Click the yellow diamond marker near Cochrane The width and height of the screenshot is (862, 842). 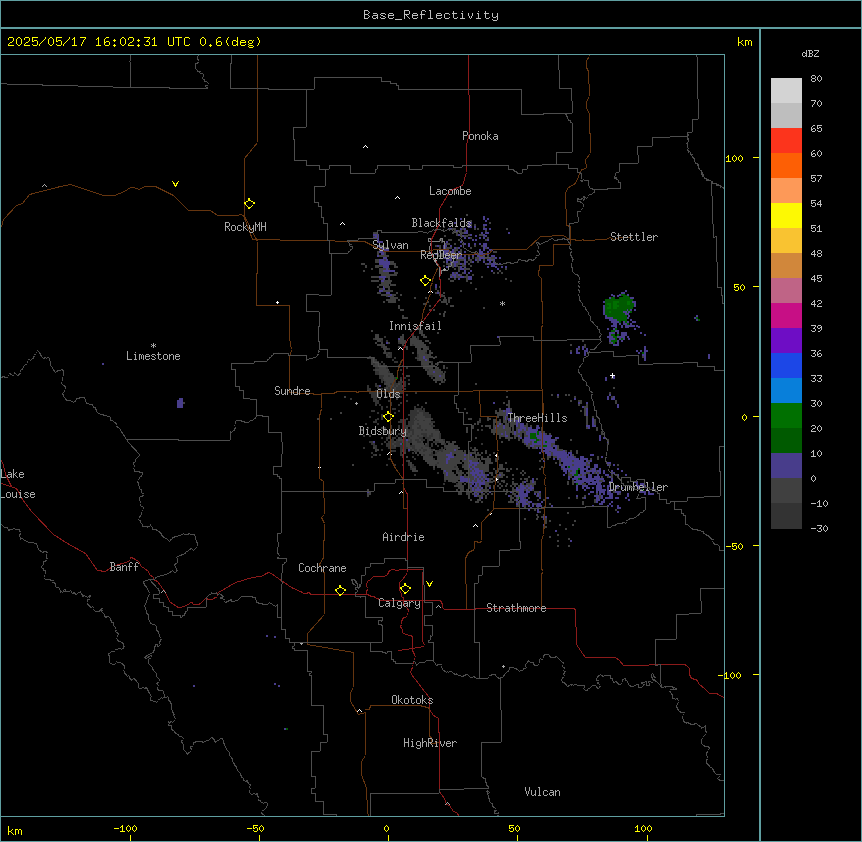pos(340,590)
